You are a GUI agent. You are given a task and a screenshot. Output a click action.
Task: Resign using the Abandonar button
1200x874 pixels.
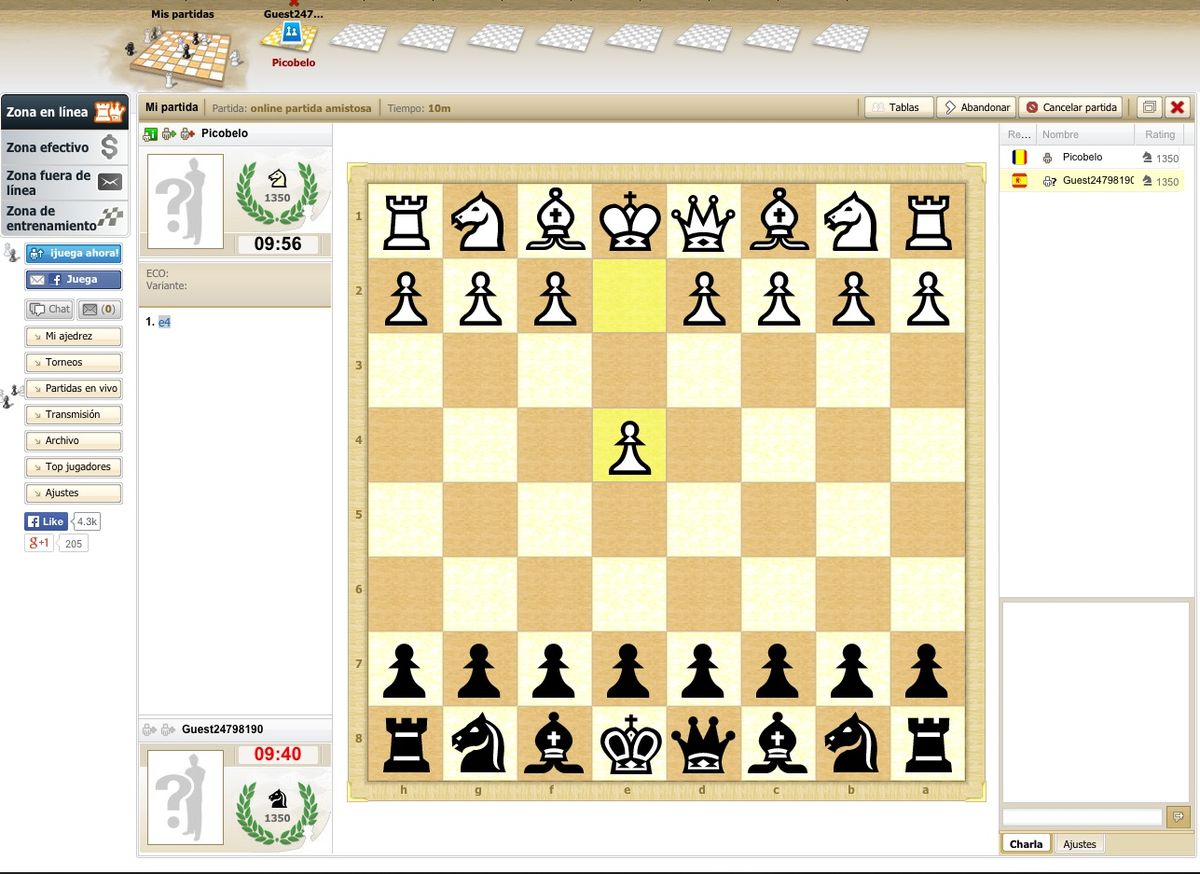[975, 106]
